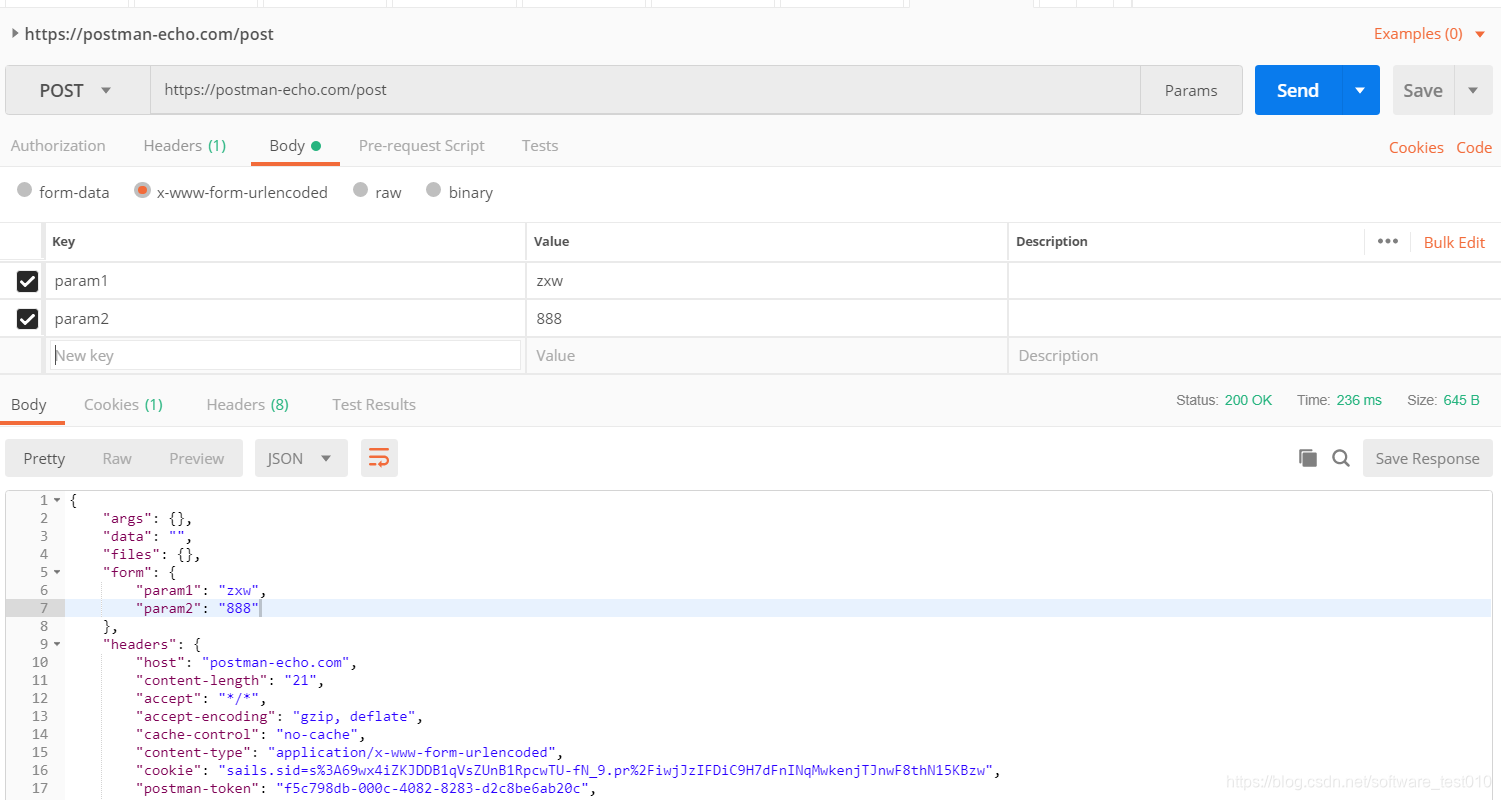This screenshot has width=1501, height=800.
Task: Click the empty row Description field
Action: click(x=1253, y=355)
